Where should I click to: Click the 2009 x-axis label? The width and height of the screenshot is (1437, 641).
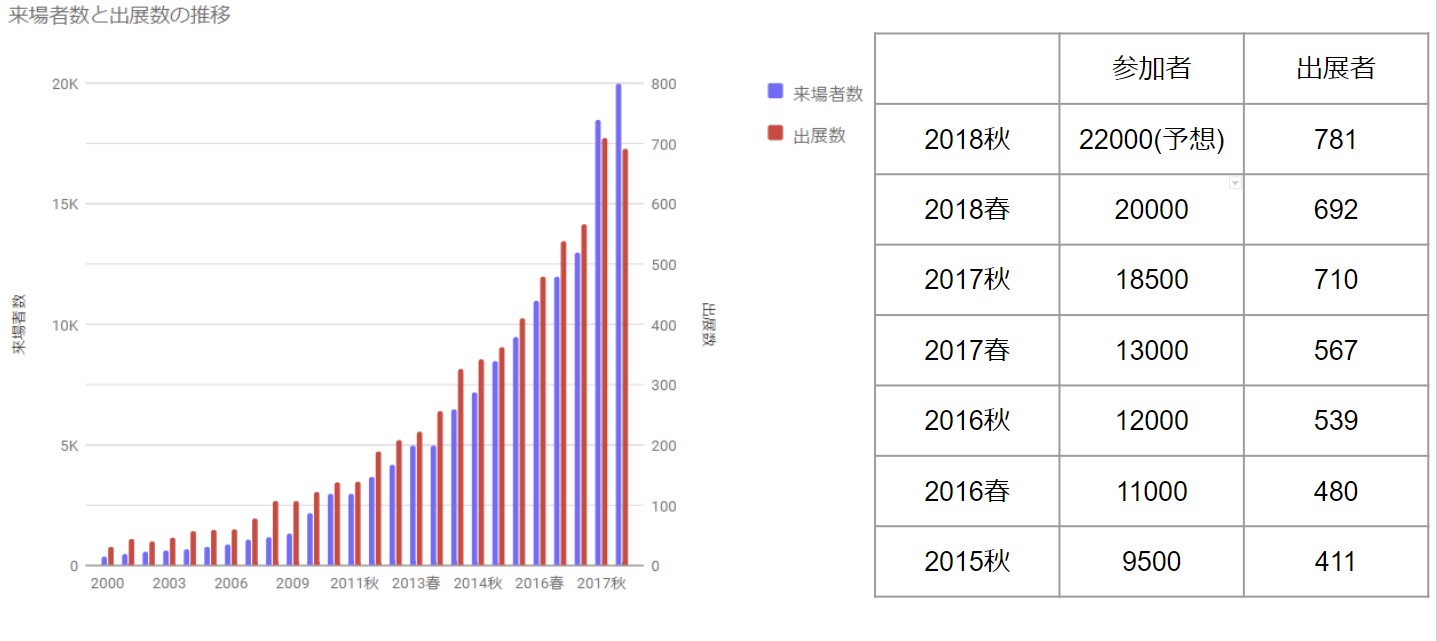292,583
